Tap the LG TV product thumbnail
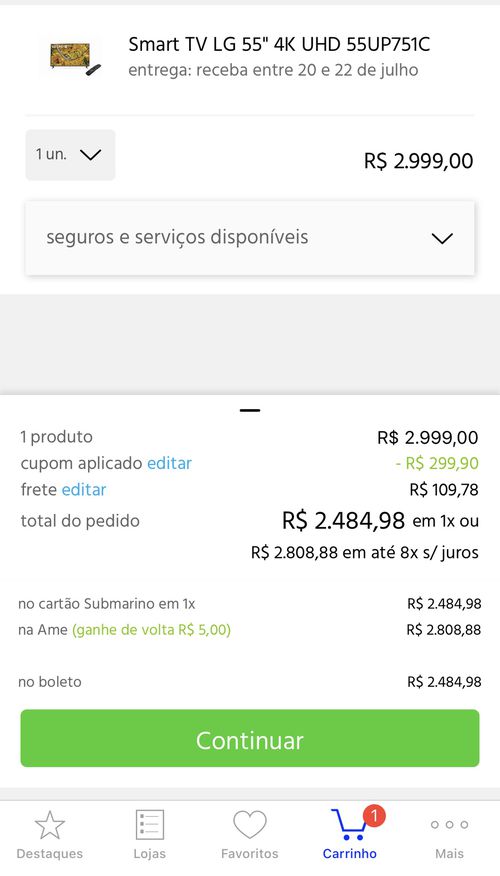 click(75, 58)
